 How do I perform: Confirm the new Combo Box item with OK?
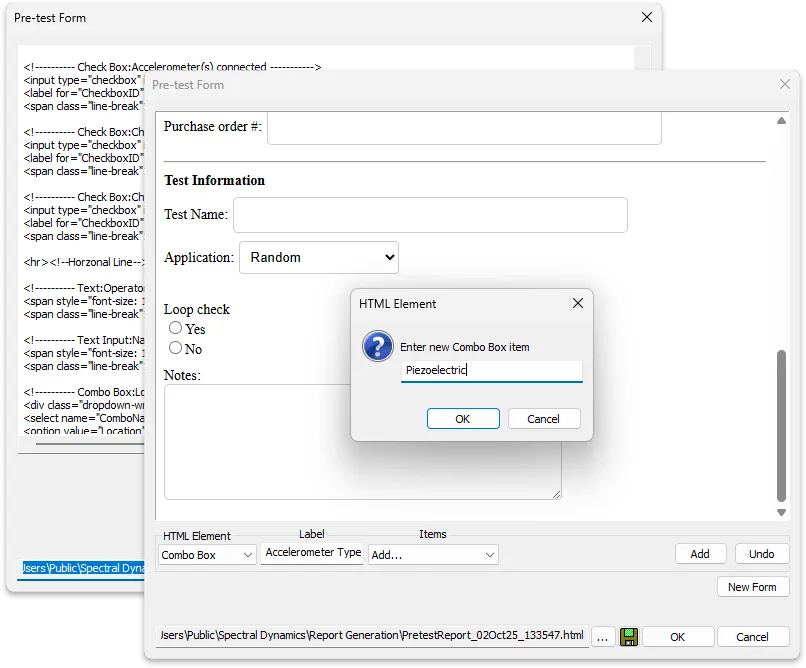463,419
